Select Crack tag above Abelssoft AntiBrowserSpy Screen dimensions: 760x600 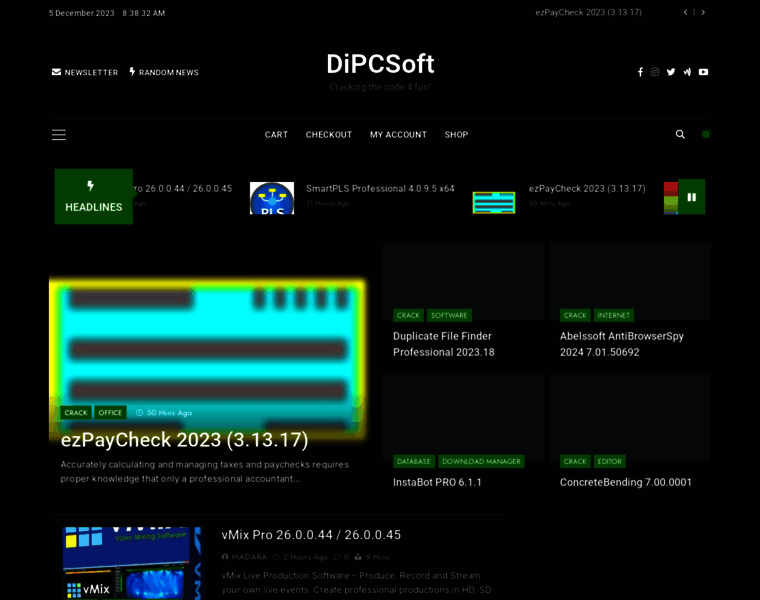[x=575, y=315]
